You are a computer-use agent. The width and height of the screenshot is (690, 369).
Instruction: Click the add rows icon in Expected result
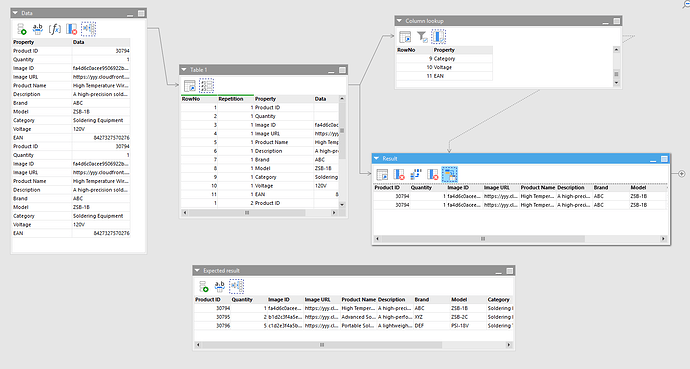pos(203,287)
